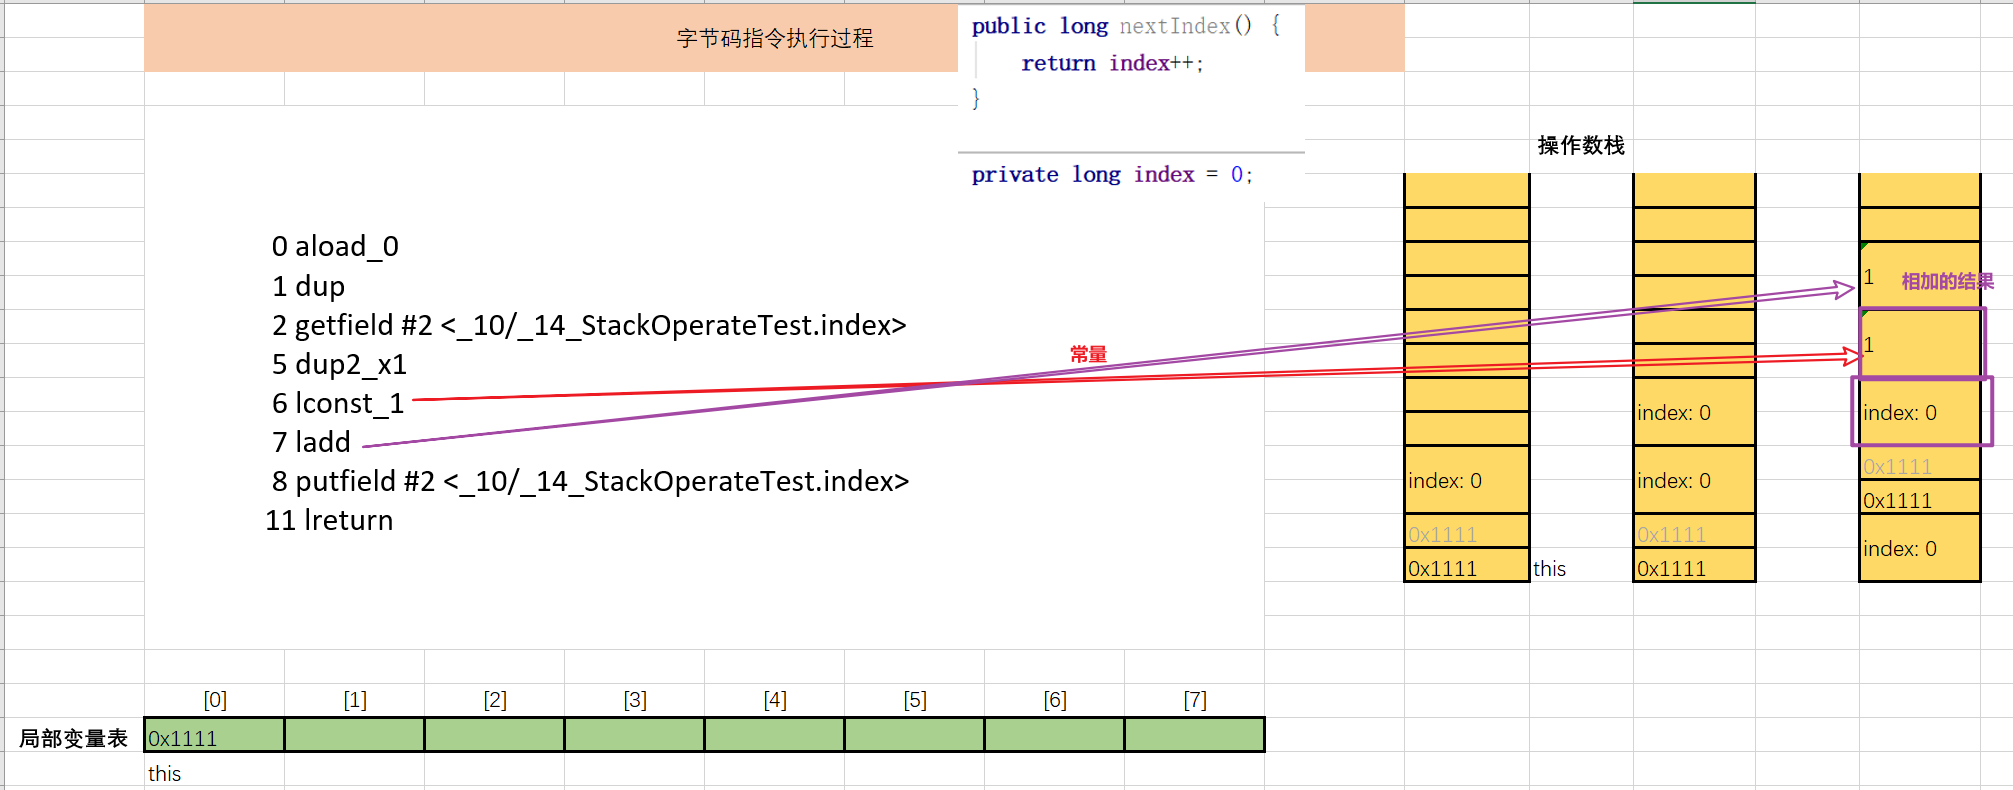Select the empty green cell under [7]

[x=1194, y=735]
